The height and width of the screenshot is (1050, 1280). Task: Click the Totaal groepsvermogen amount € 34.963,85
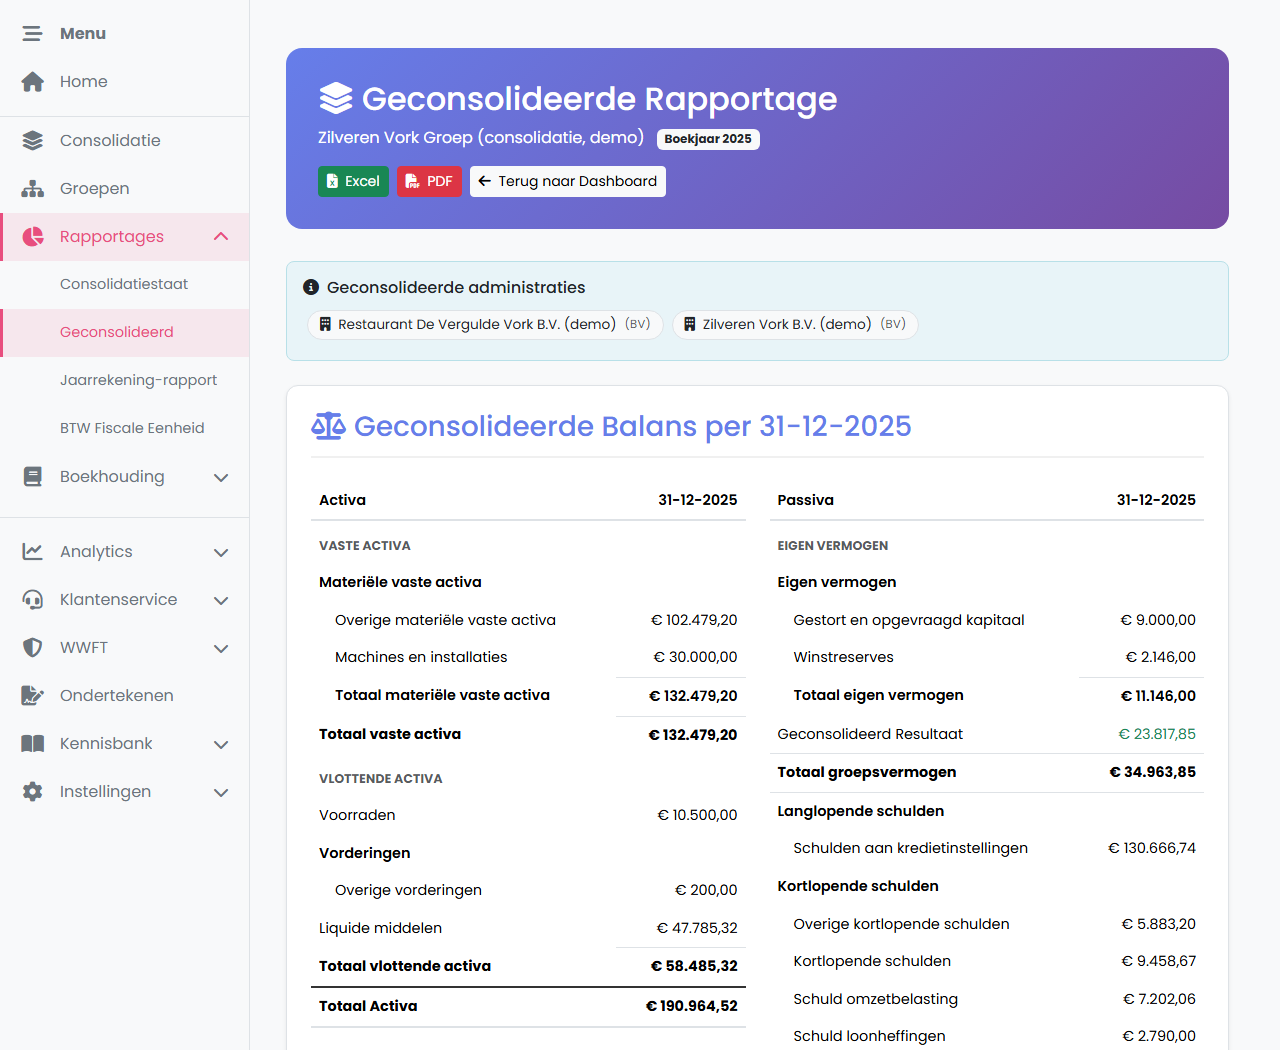(x=1152, y=772)
